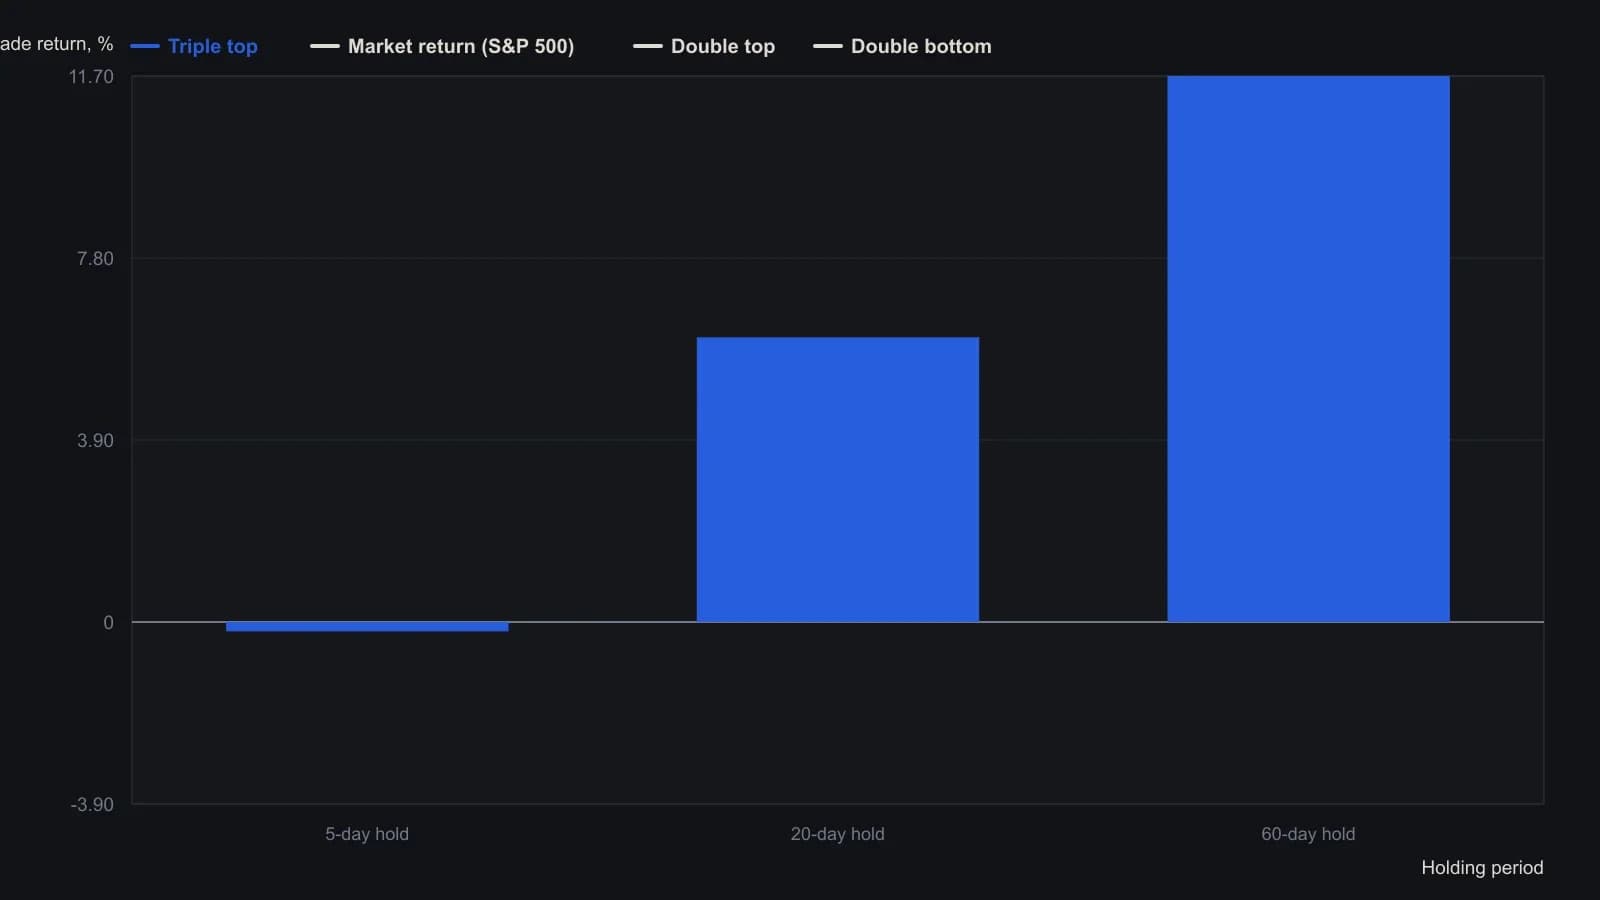
Task: Click the 7.80 y-axis value
Action: tap(95, 259)
